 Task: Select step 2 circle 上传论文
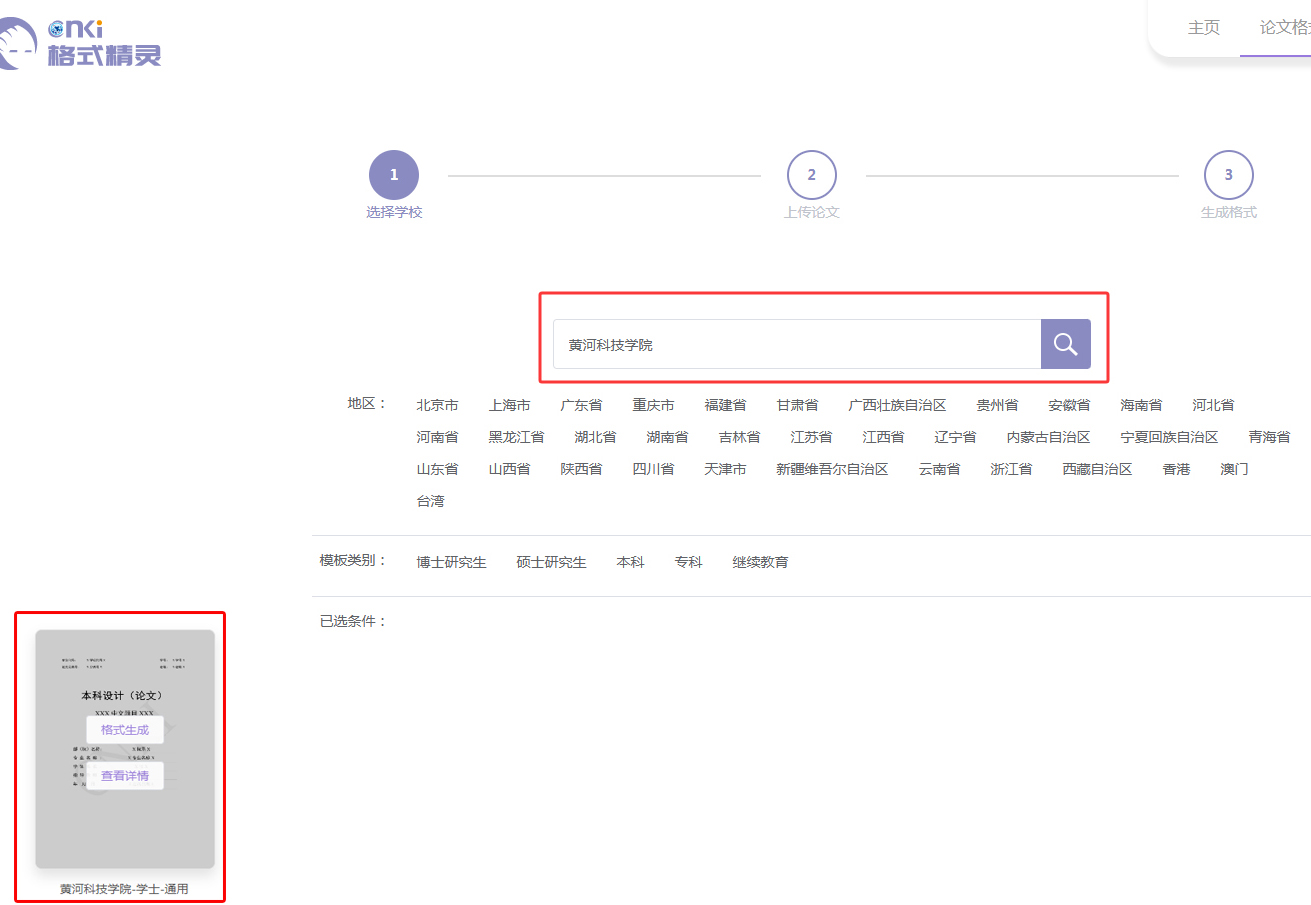[x=811, y=175]
